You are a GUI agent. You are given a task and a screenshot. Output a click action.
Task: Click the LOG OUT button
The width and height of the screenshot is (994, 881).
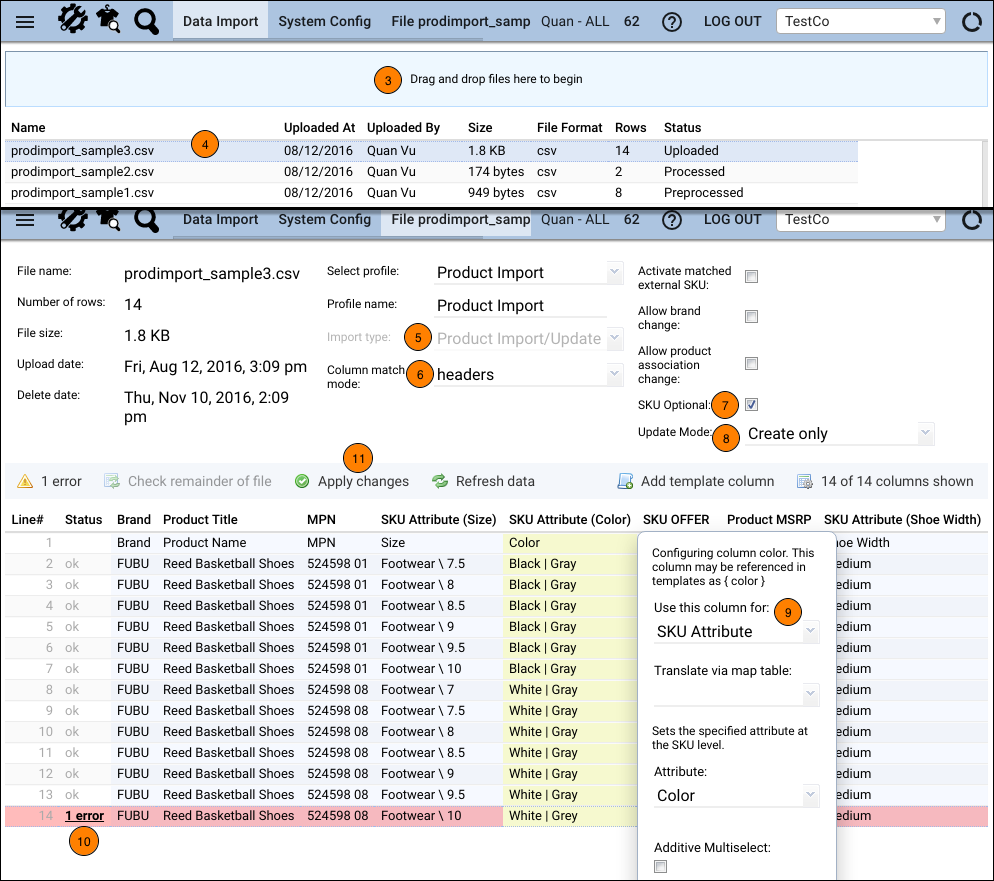(732, 20)
